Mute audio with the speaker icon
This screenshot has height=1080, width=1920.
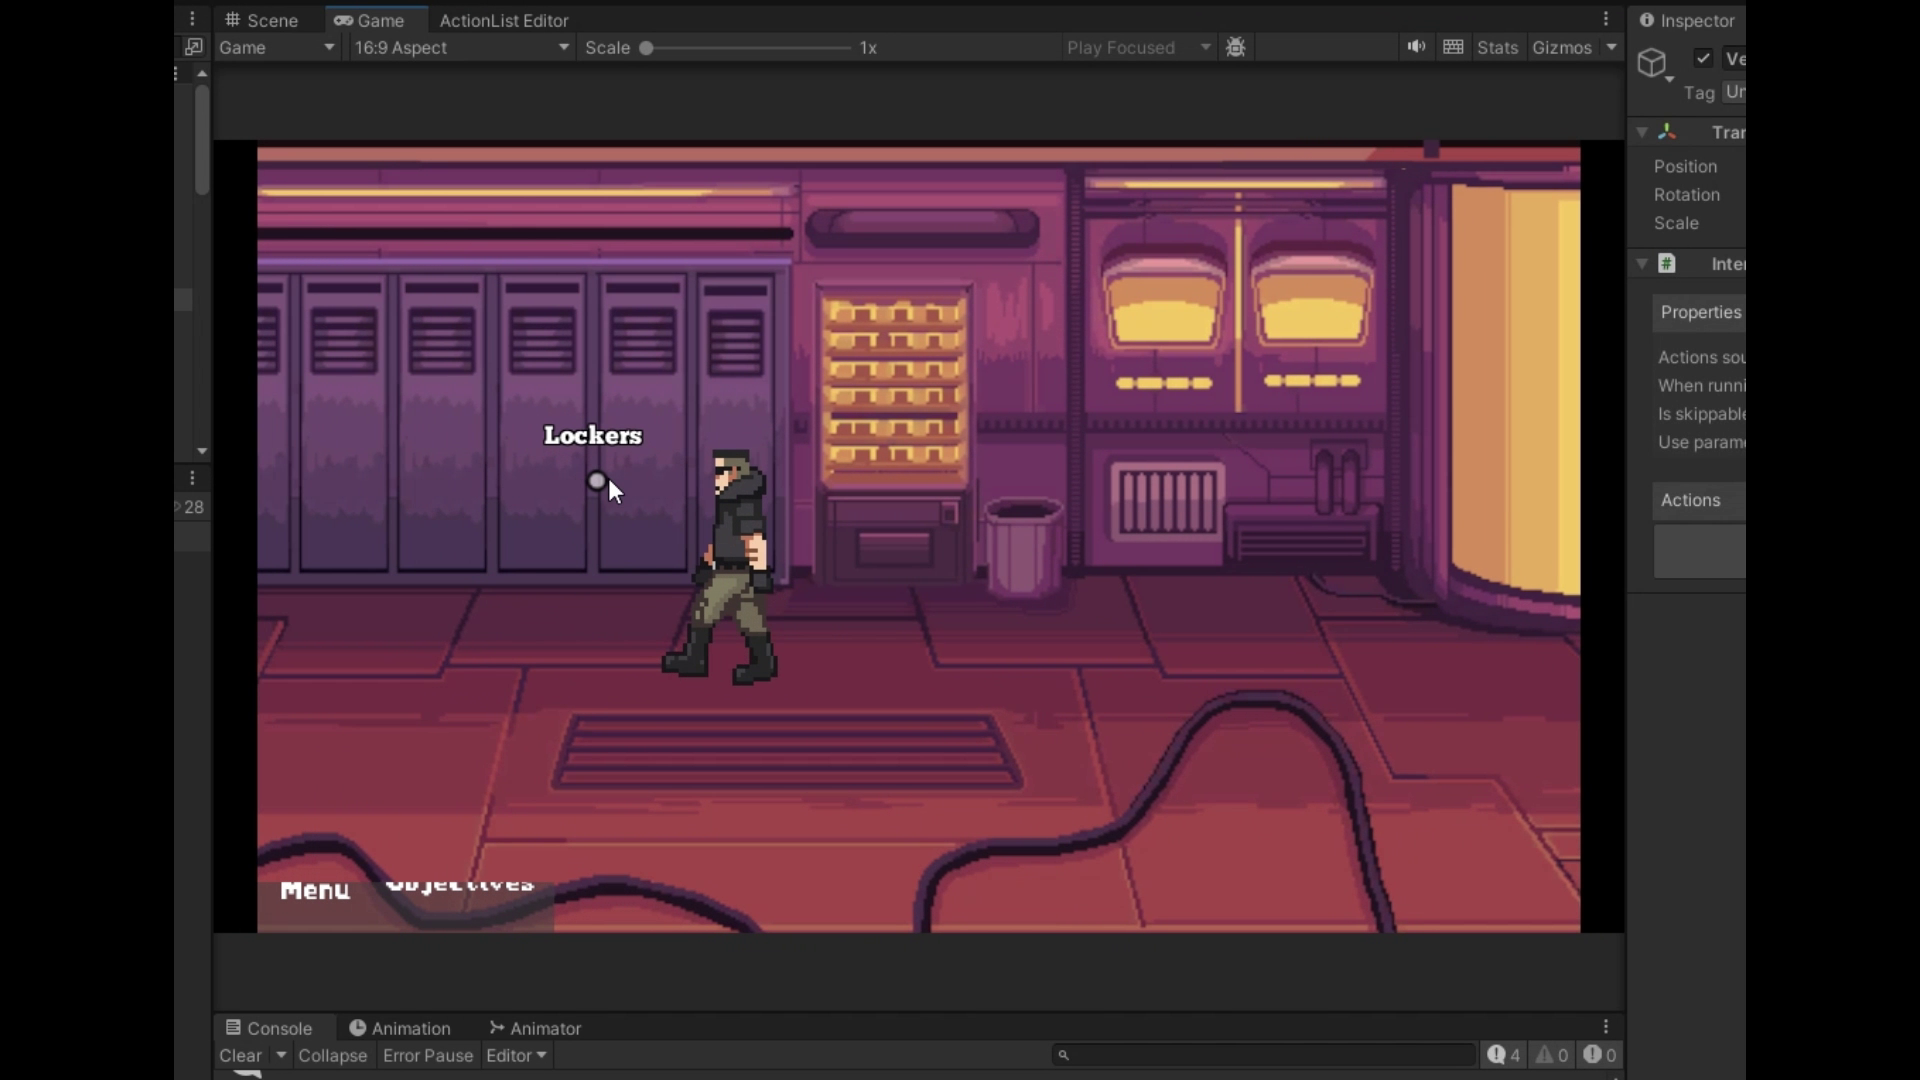click(x=1416, y=46)
